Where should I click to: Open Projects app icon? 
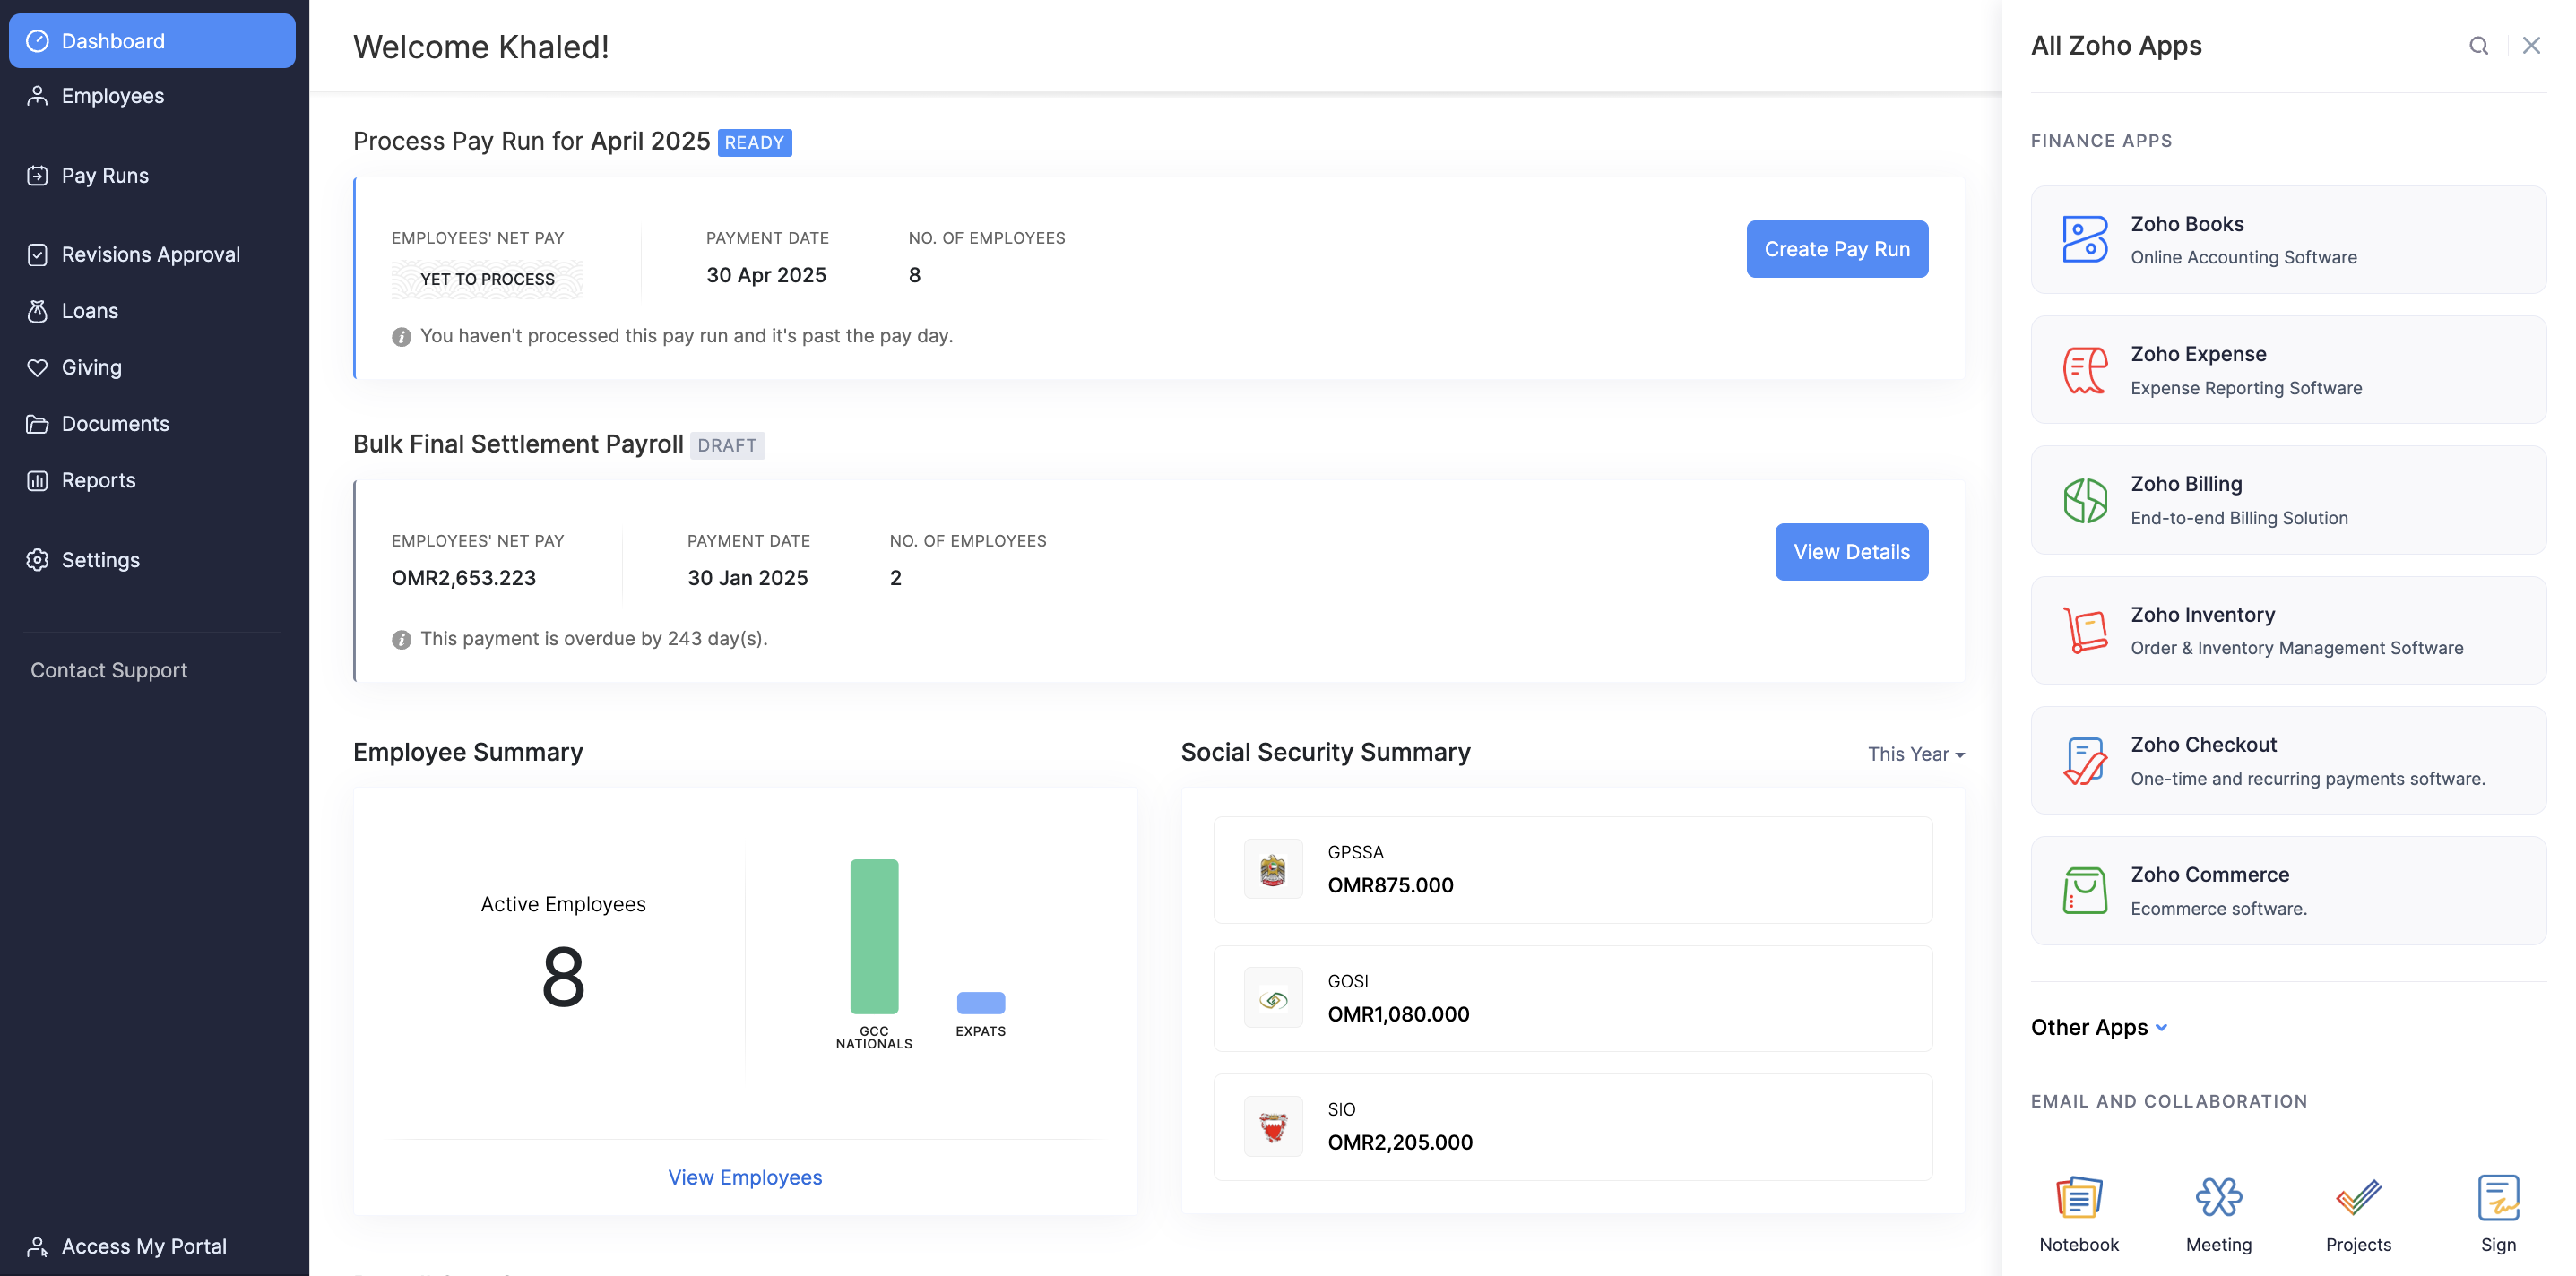[x=2357, y=1197]
